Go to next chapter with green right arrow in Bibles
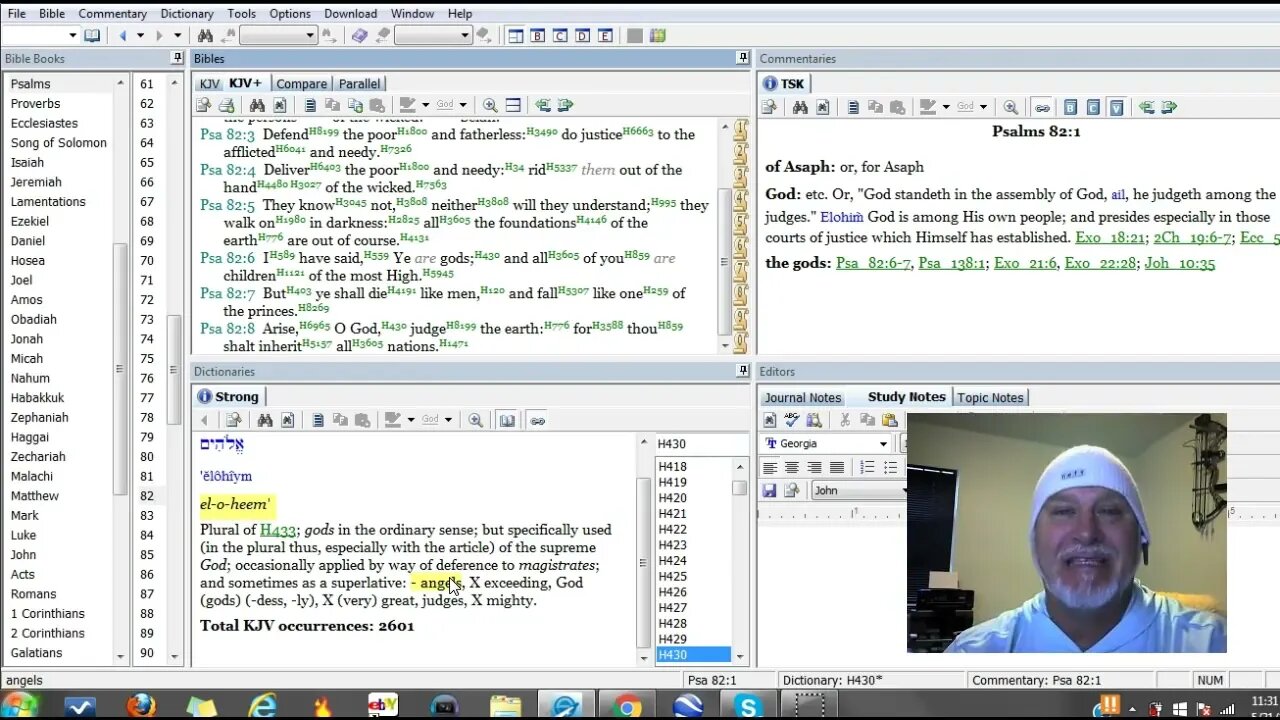Viewport: 1280px width, 720px height. click(565, 105)
